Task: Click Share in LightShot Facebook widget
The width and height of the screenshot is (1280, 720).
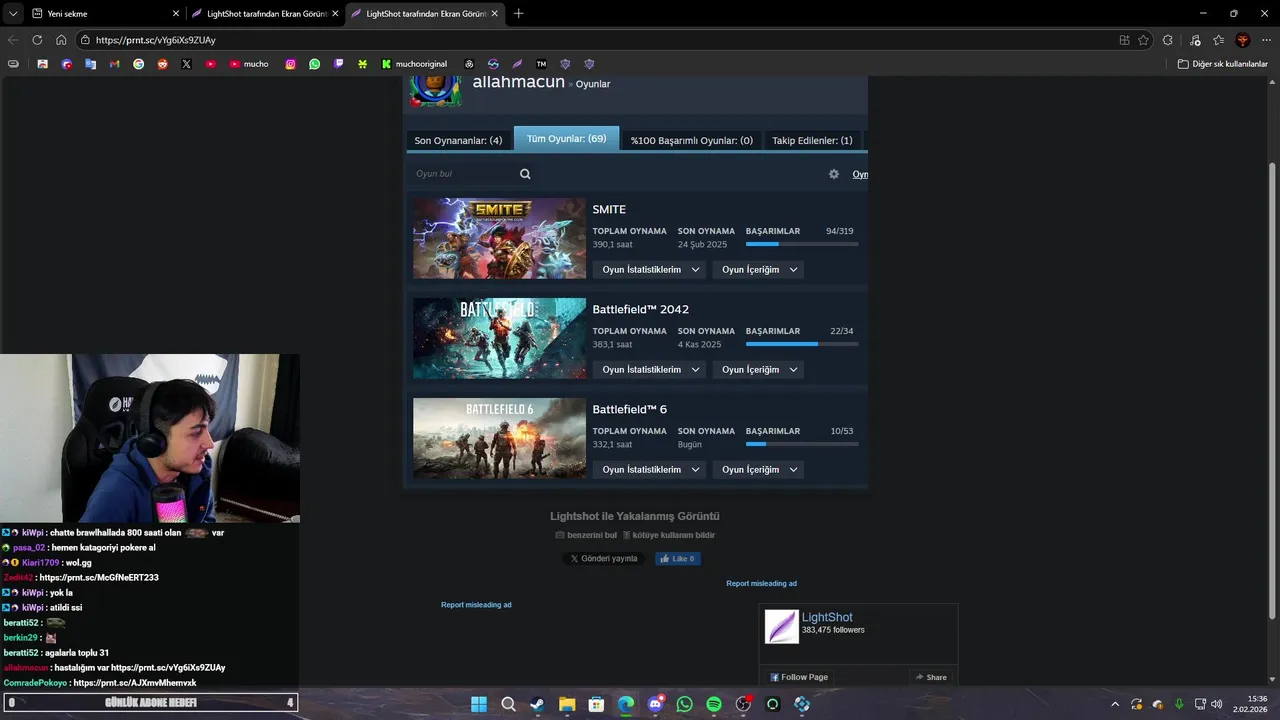Action: [931, 677]
